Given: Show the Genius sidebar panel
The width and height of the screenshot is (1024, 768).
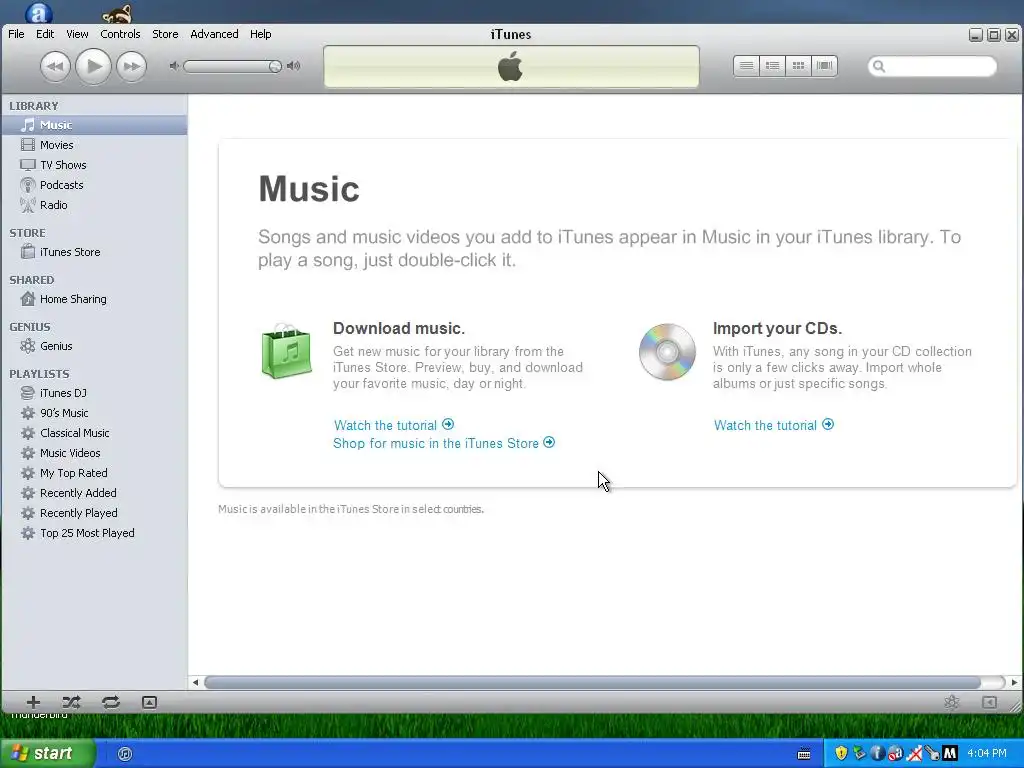Looking at the screenshot, I should tap(989, 702).
